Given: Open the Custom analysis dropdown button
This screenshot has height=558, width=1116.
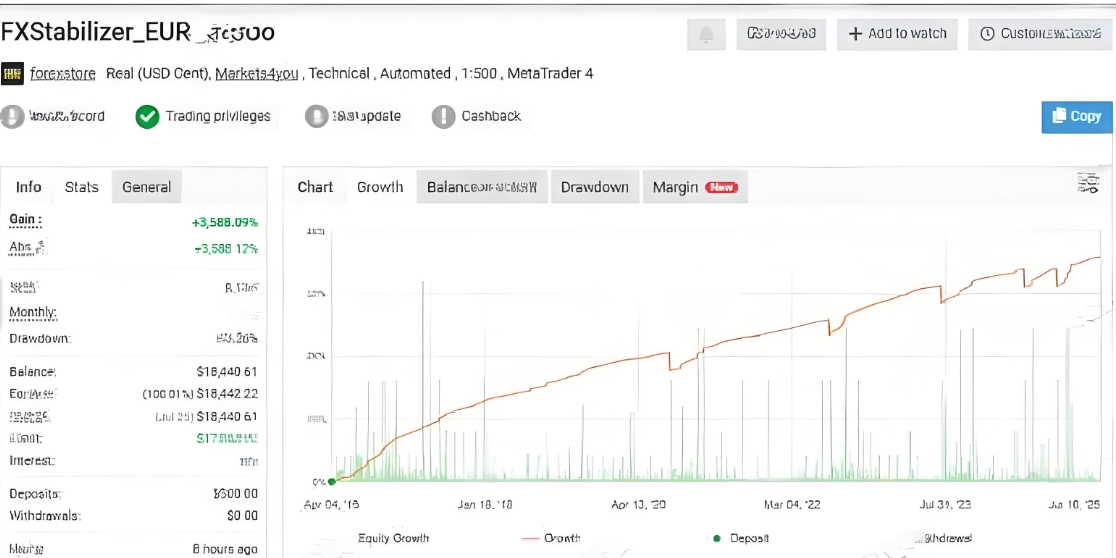Looking at the screenshot, I should pos(1043,34).
